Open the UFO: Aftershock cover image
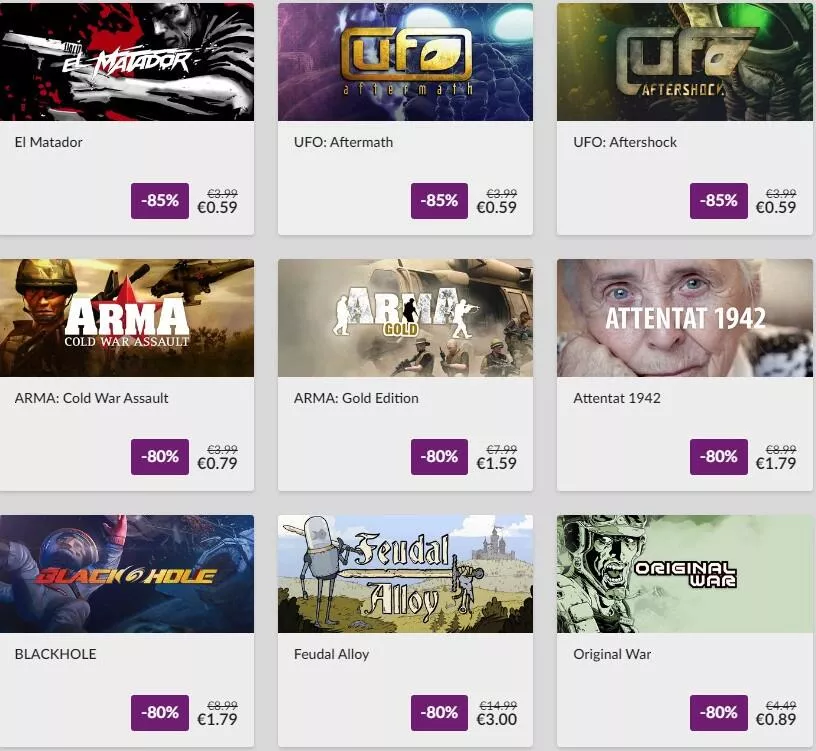This screenshot has width=816, height=751. tap(685, 62)
